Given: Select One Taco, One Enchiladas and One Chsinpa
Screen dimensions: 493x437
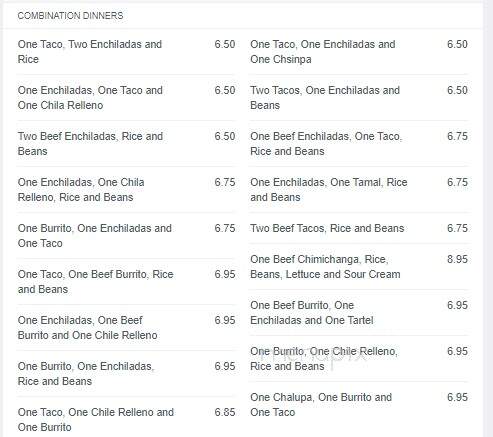Looking at the screenshot, I should click(359, 52).
